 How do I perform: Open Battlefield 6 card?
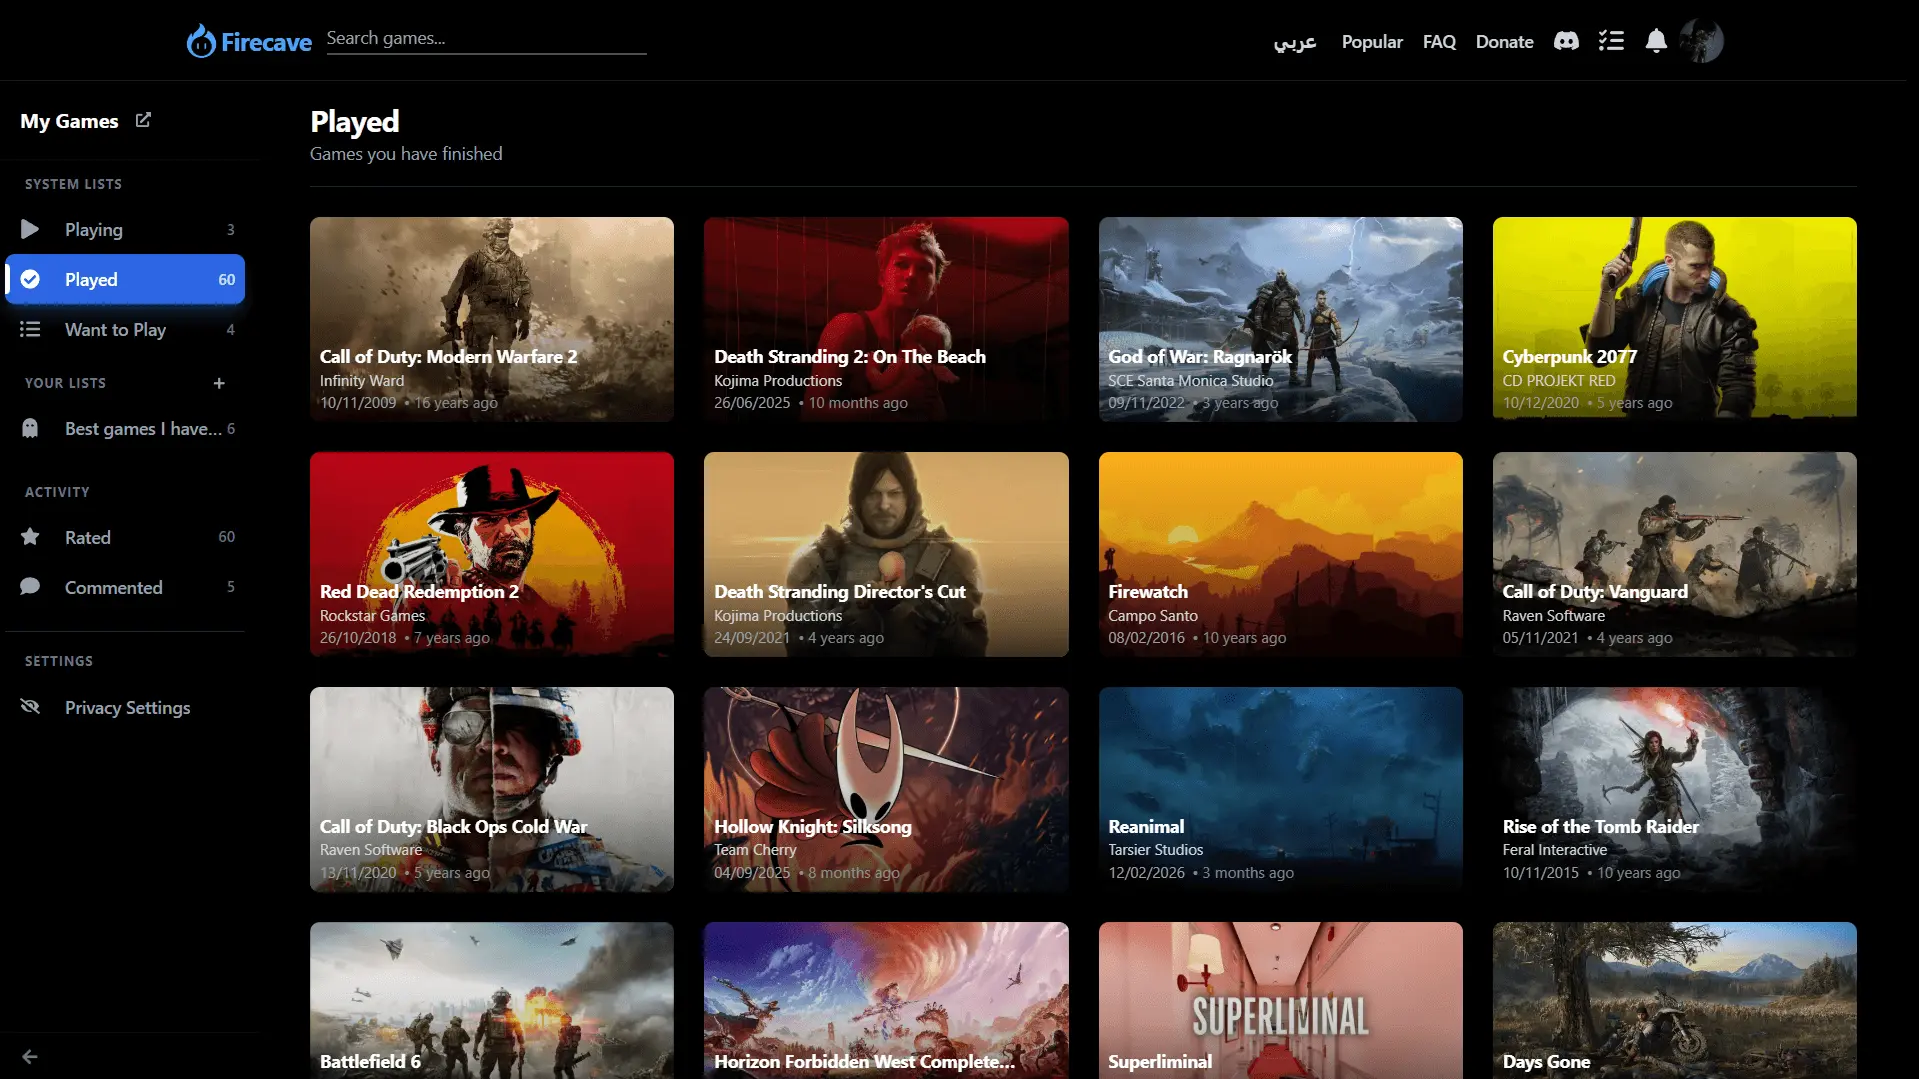click(x=492, y=1000)
